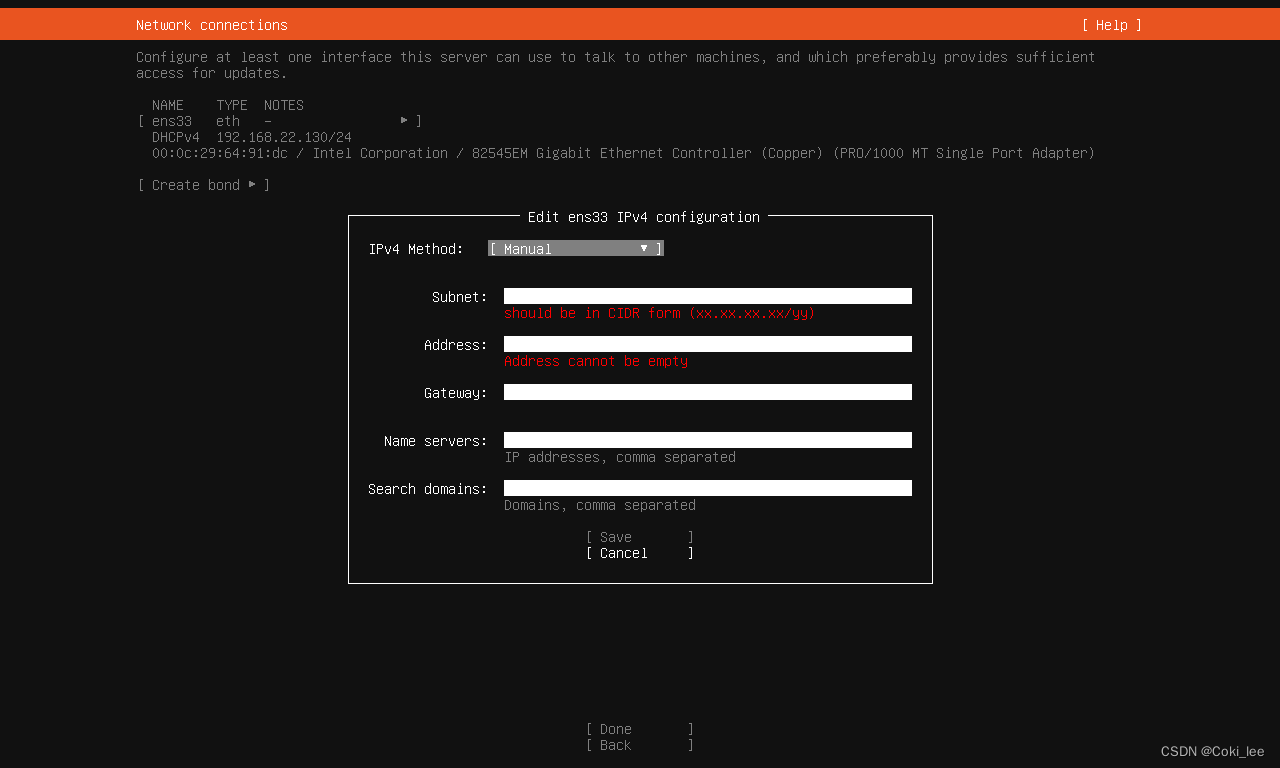The width and height of the screenshot is (1280, 768).
Task: Click the Address cannot be empty warning
Action: point(596,361)
